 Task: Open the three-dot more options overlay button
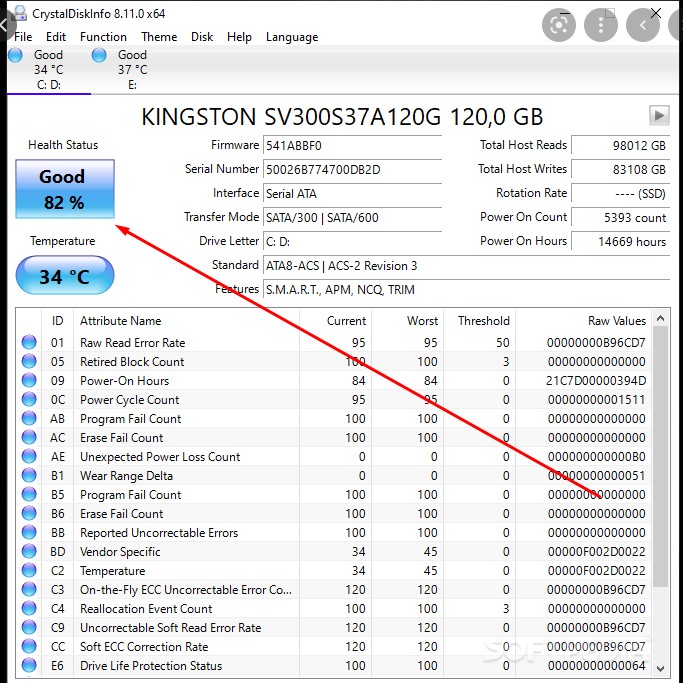601,25
